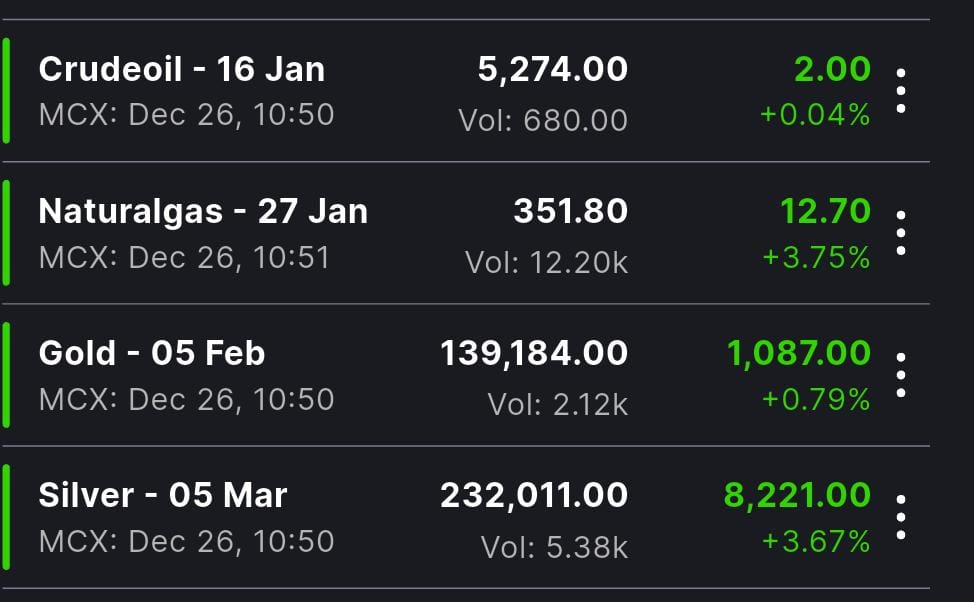Open the Silver - 05 Mar contract
The width and height of the screenshot is (974, 602).
(162, 495)
